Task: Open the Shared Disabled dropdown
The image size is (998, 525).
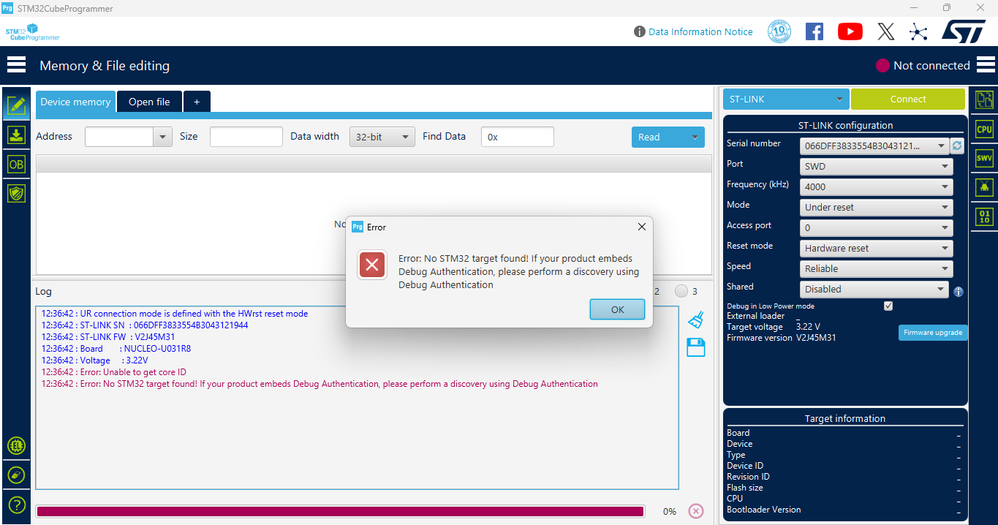Action: click(x=874, y=289)
